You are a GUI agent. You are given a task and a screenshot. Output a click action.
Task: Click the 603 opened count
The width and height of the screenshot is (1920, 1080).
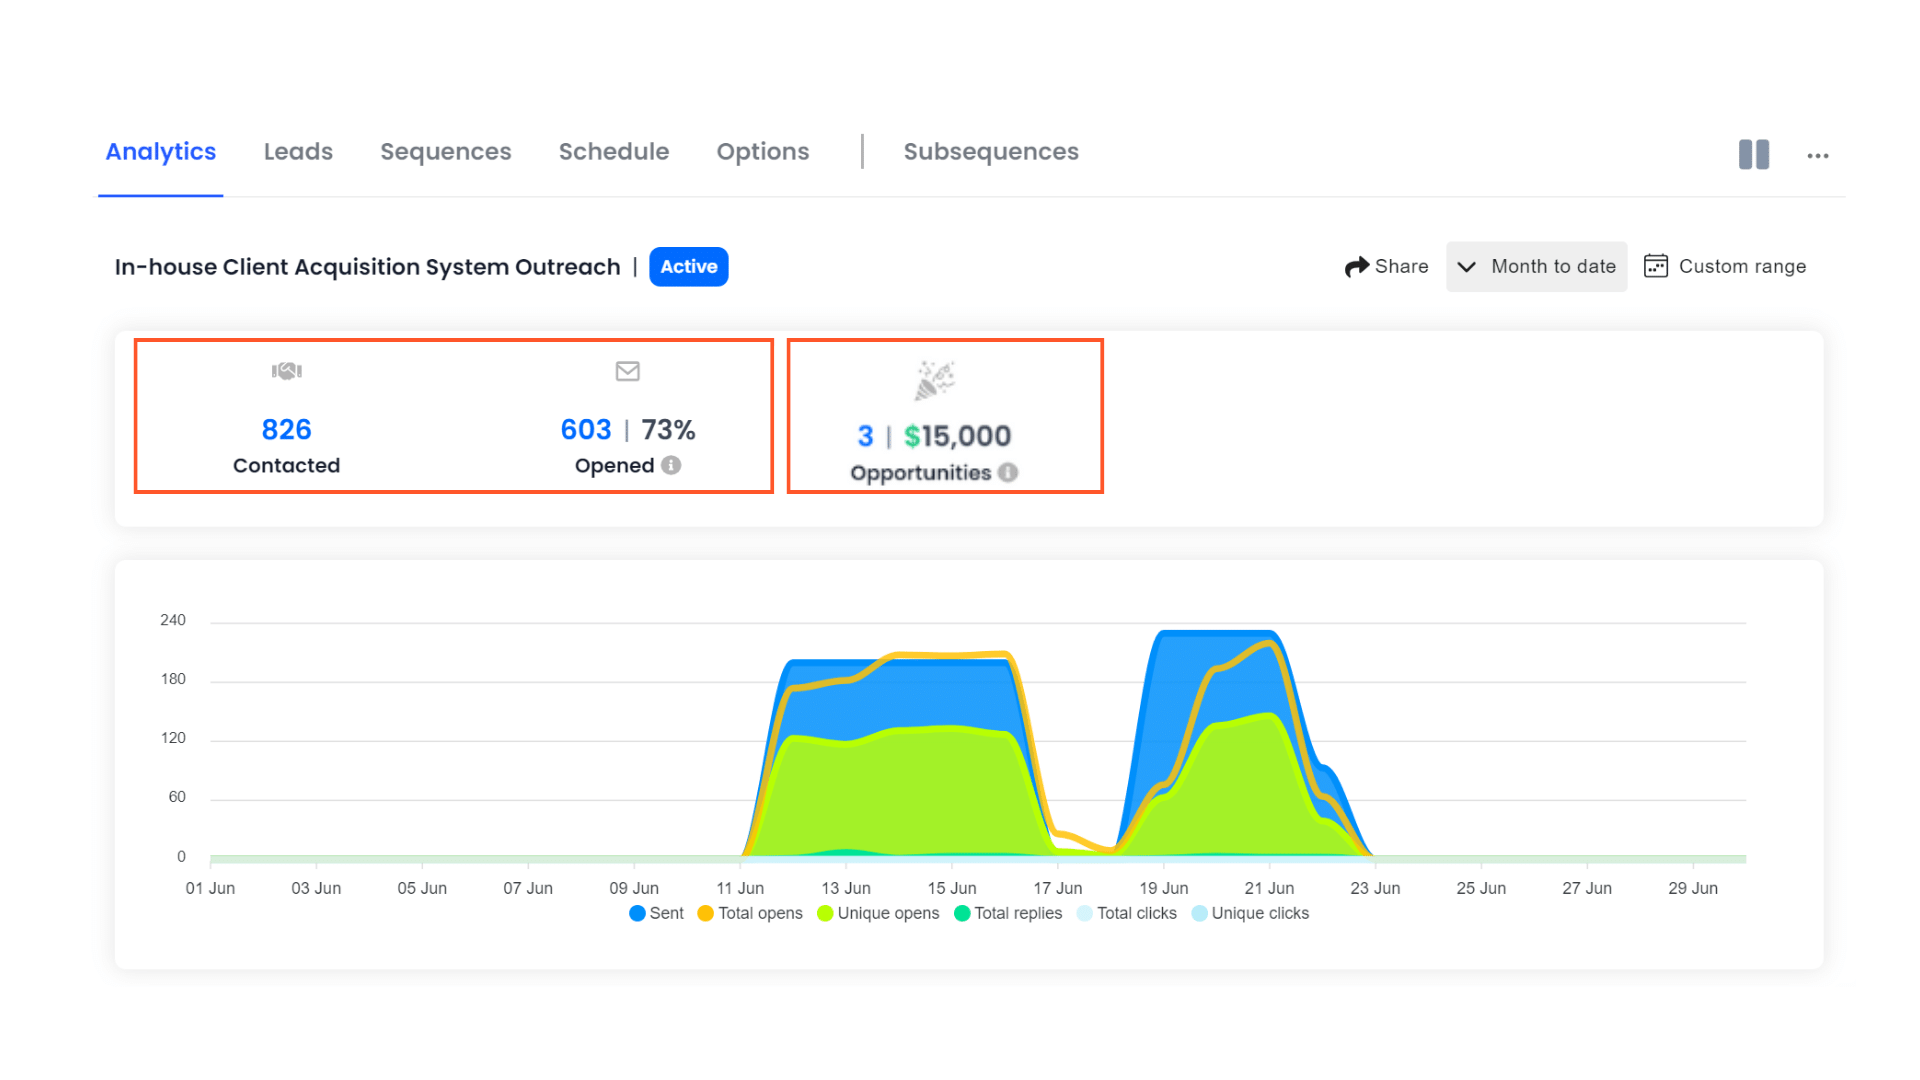tap(586, 430)
